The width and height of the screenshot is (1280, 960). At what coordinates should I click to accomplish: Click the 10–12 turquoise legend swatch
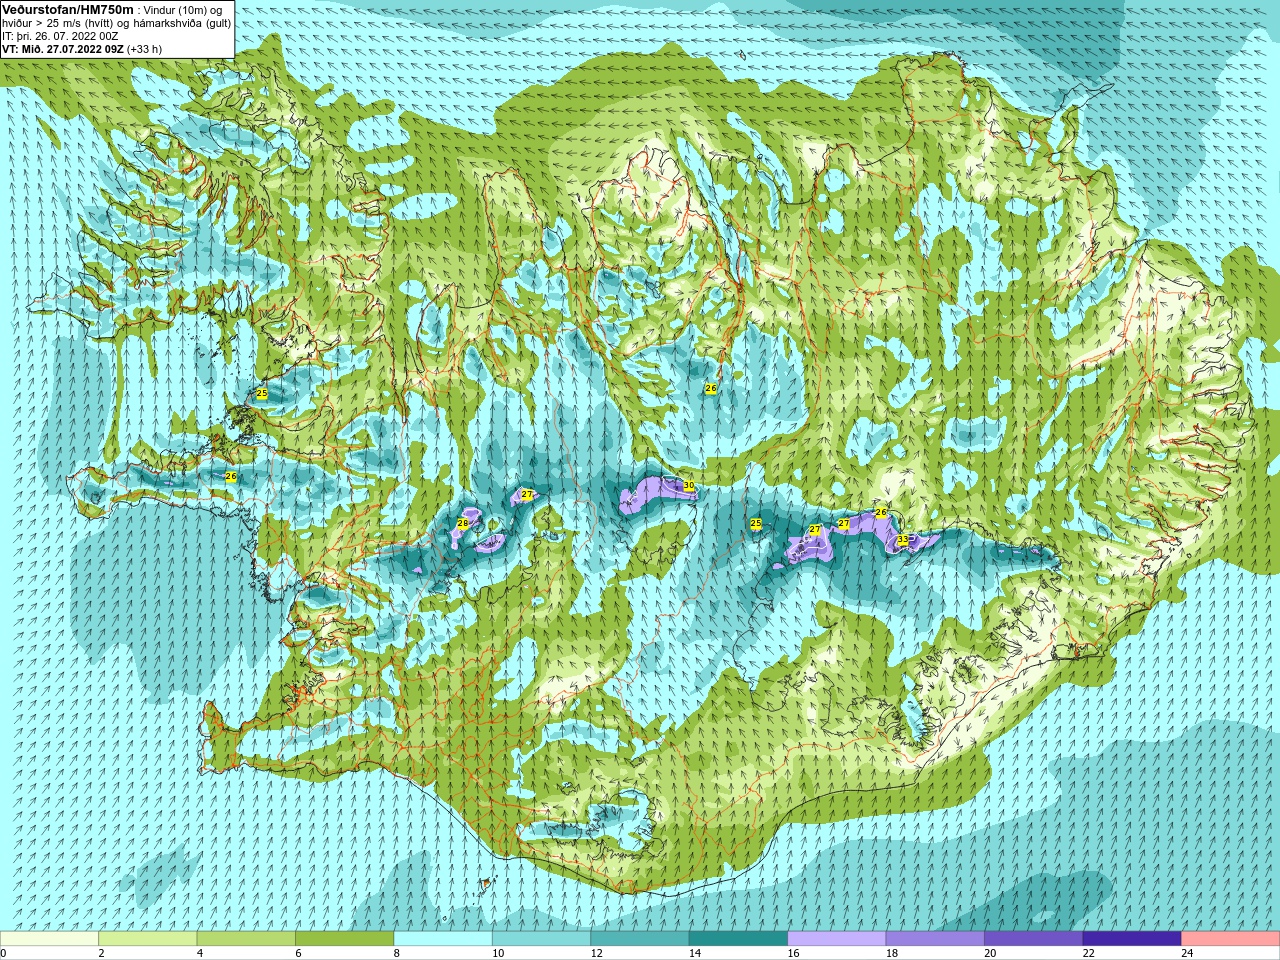point(541,938)
